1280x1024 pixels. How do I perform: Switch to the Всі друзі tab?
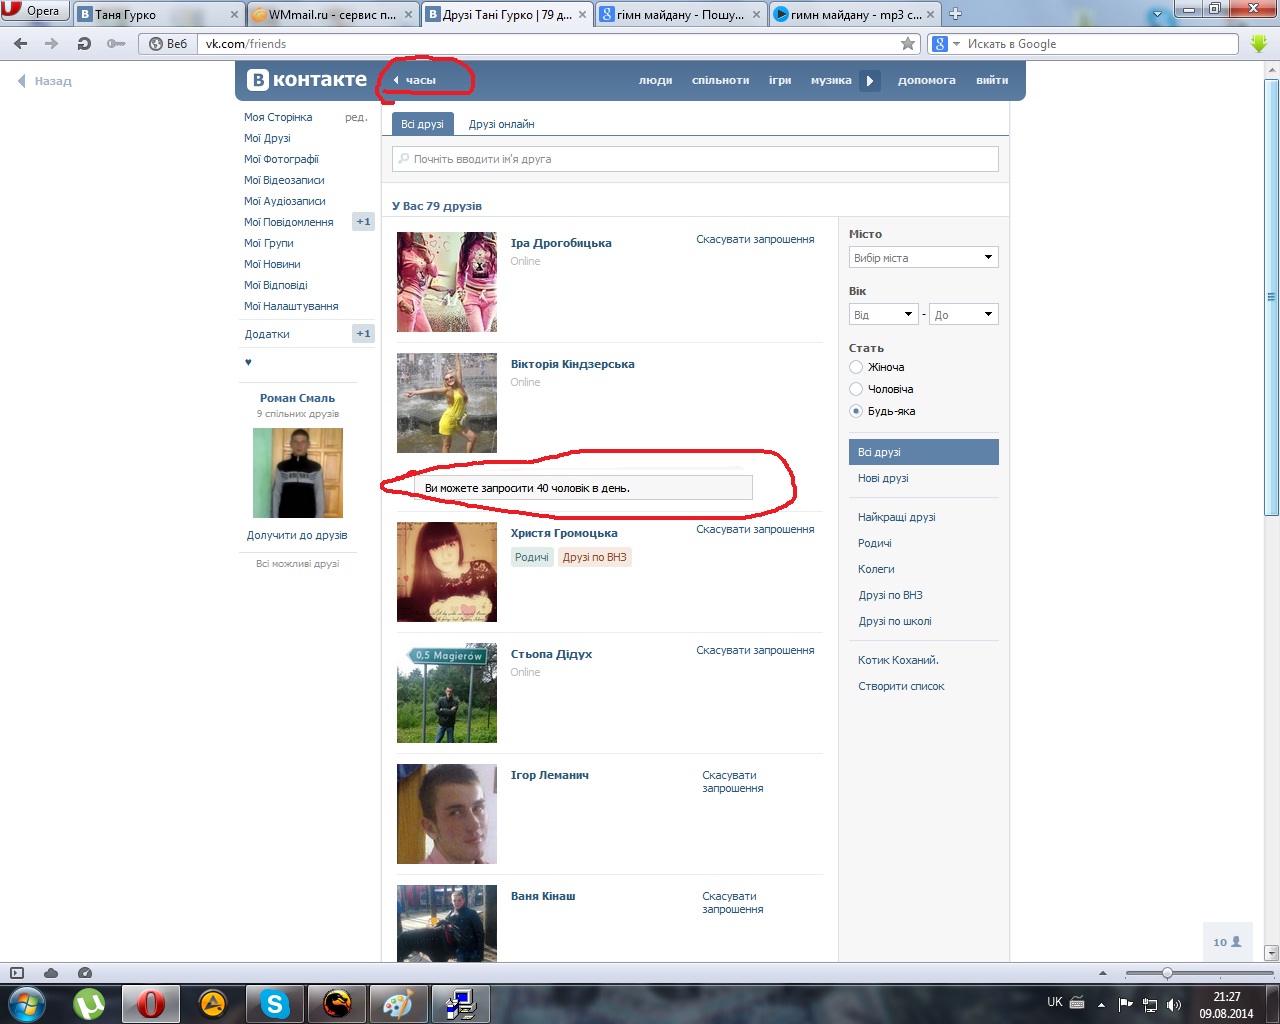click(422, 124)
